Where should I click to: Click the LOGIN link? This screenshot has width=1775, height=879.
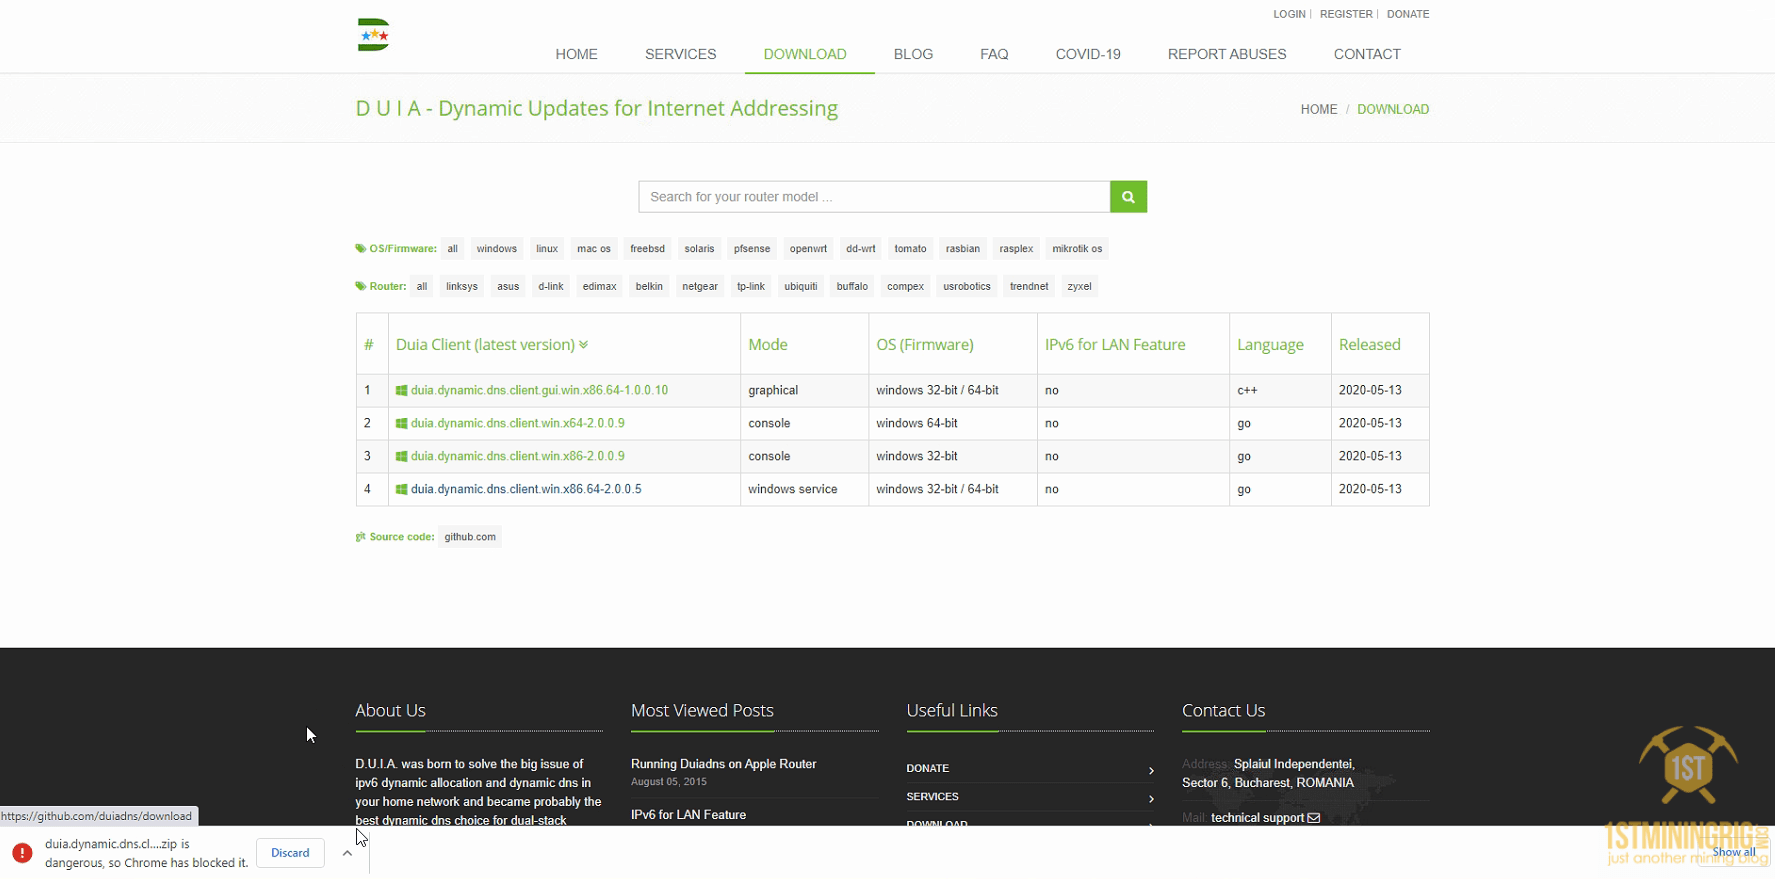[x=1289, y=14]
